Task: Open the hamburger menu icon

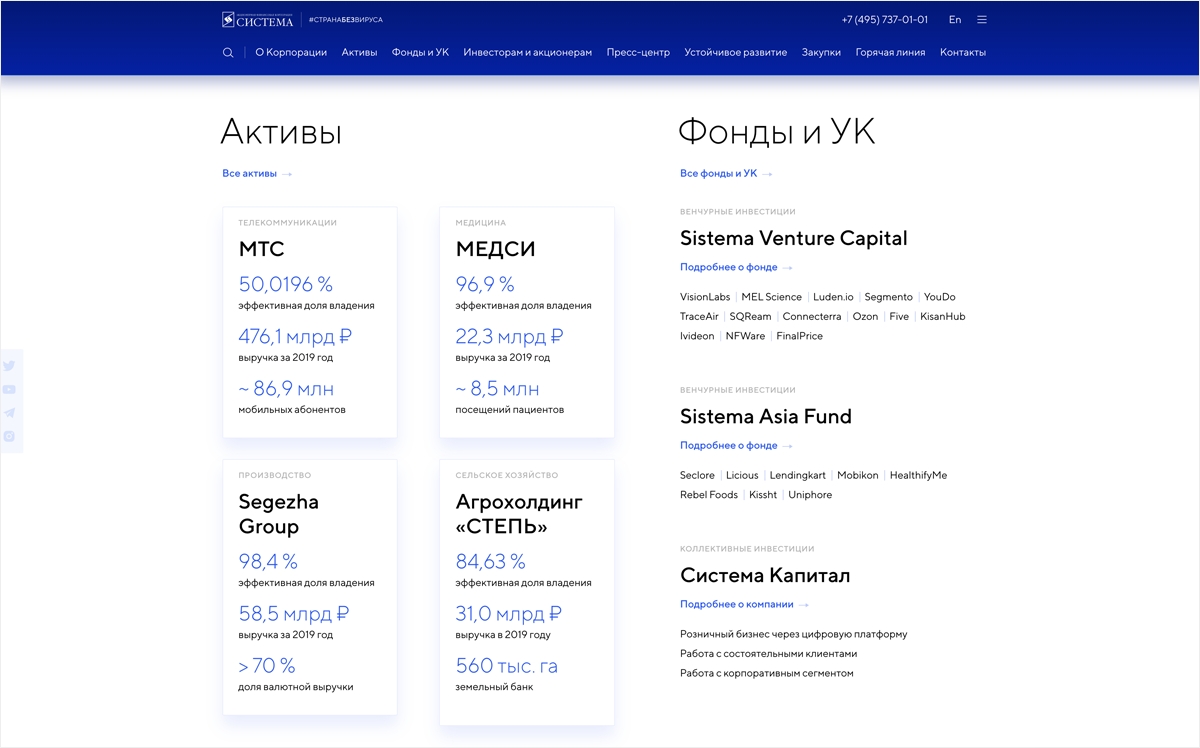Action: pyautogui.click(x=982, y=20)
